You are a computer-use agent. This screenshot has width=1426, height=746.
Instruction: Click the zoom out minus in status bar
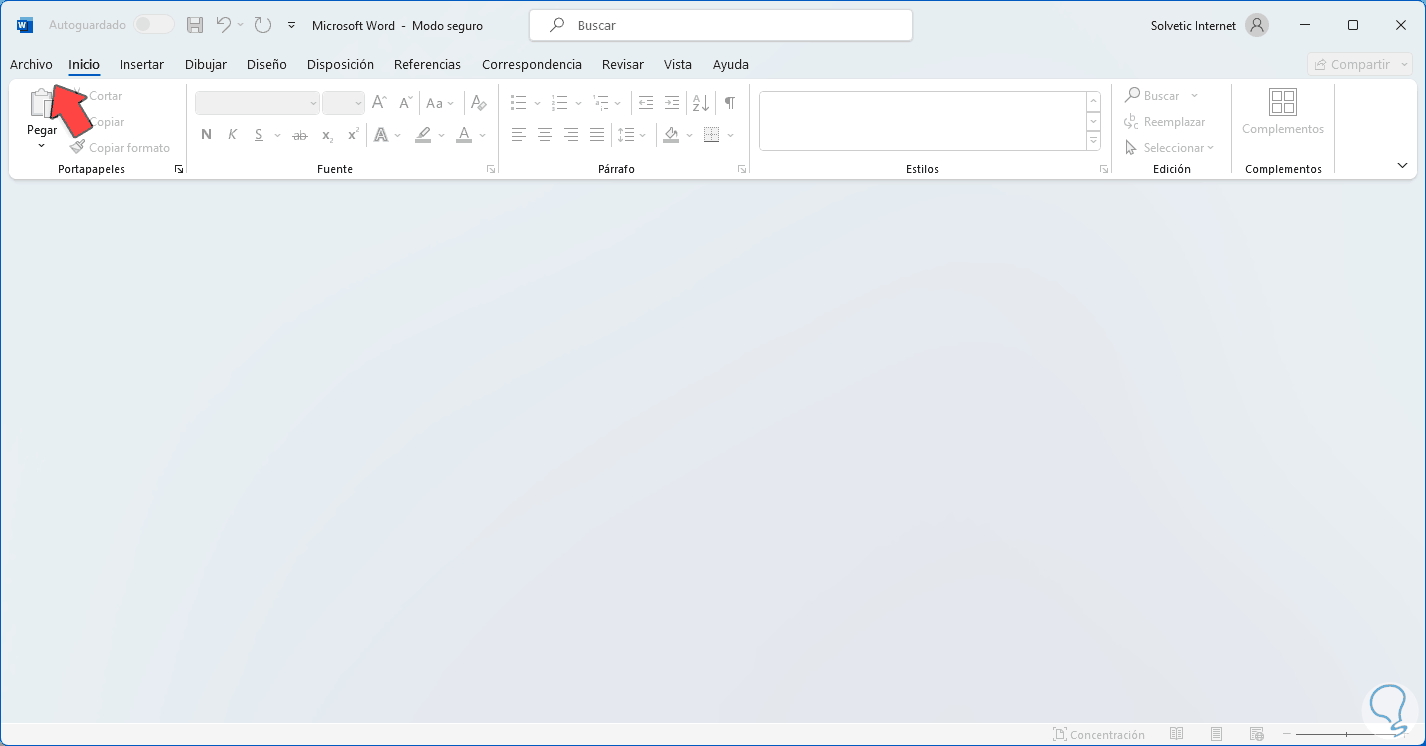(1286, 734)
